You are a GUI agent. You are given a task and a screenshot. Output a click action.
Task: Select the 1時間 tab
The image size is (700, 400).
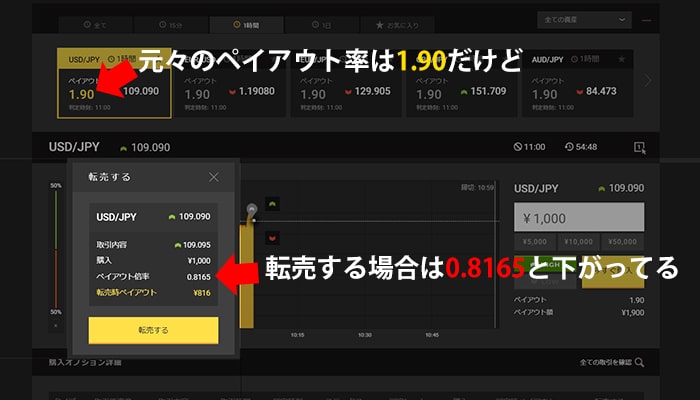(x=246, y=25)
